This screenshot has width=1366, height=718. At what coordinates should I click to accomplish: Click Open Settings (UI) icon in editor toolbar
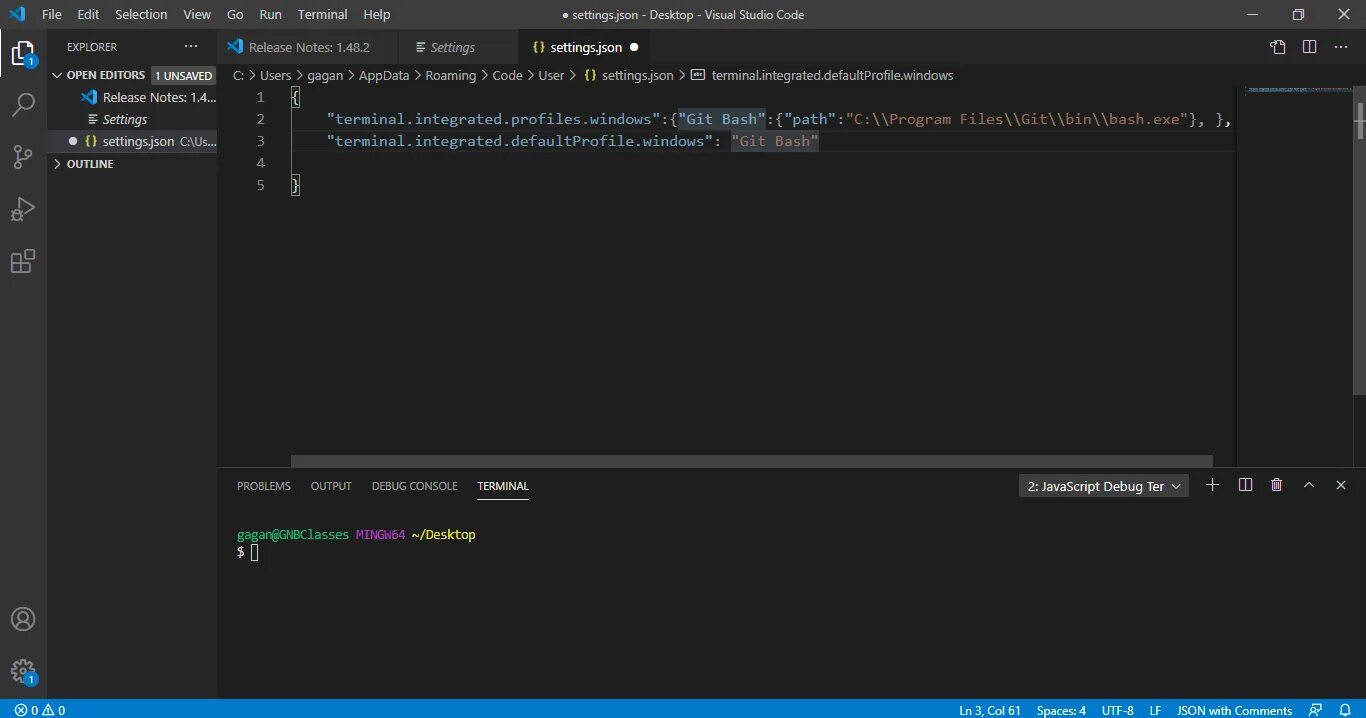tap(1278, 47)
